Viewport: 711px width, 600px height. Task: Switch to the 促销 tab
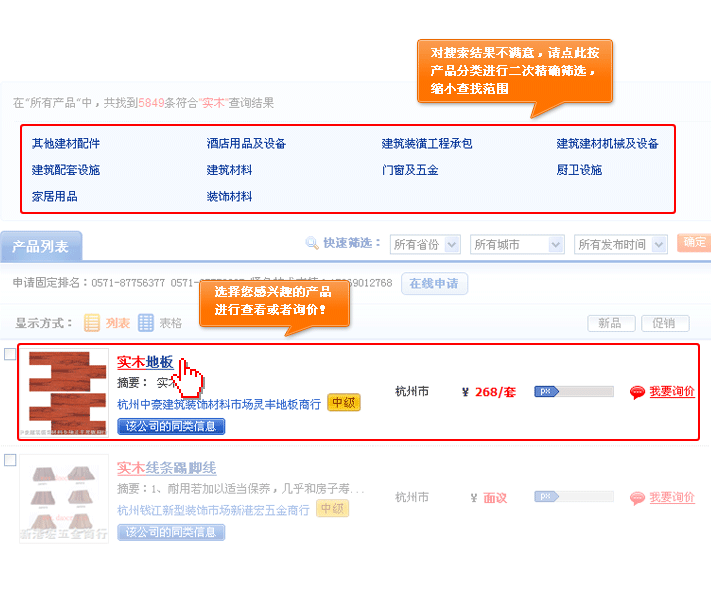point(664,323)
